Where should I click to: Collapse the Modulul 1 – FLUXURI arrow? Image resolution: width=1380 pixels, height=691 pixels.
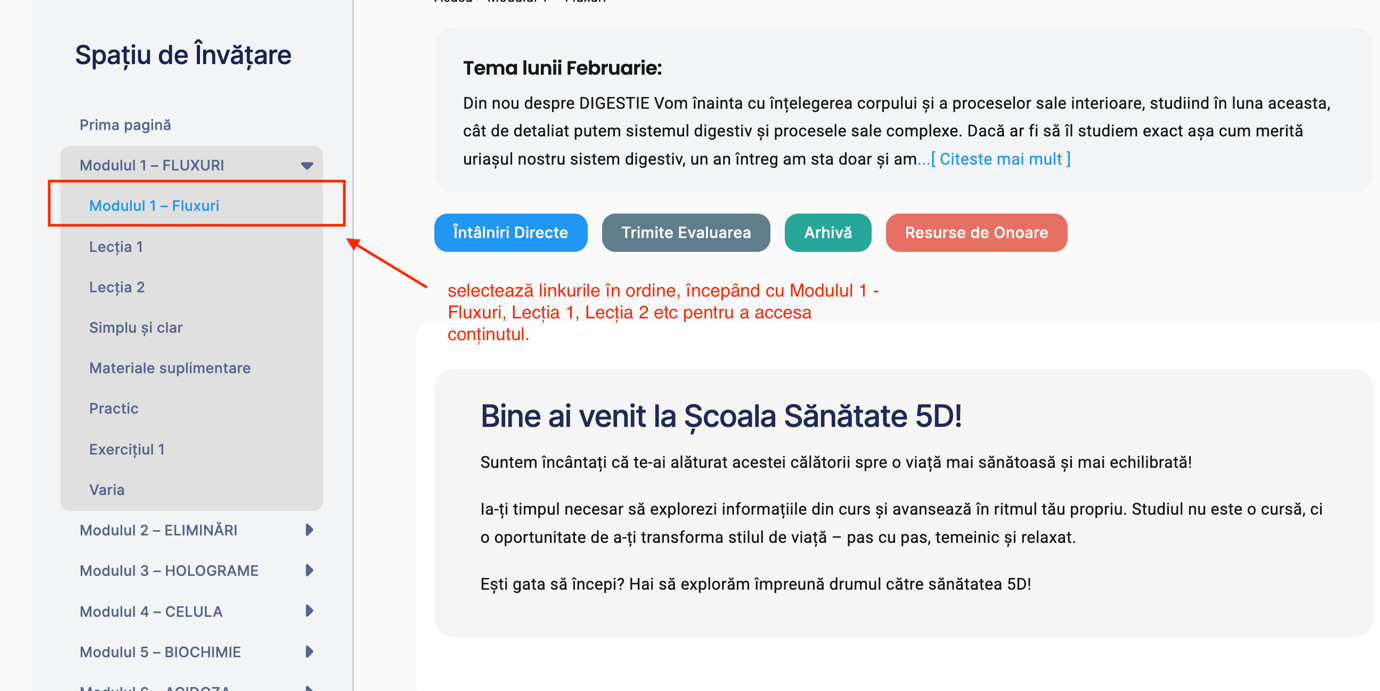click(x=307, y=166)
